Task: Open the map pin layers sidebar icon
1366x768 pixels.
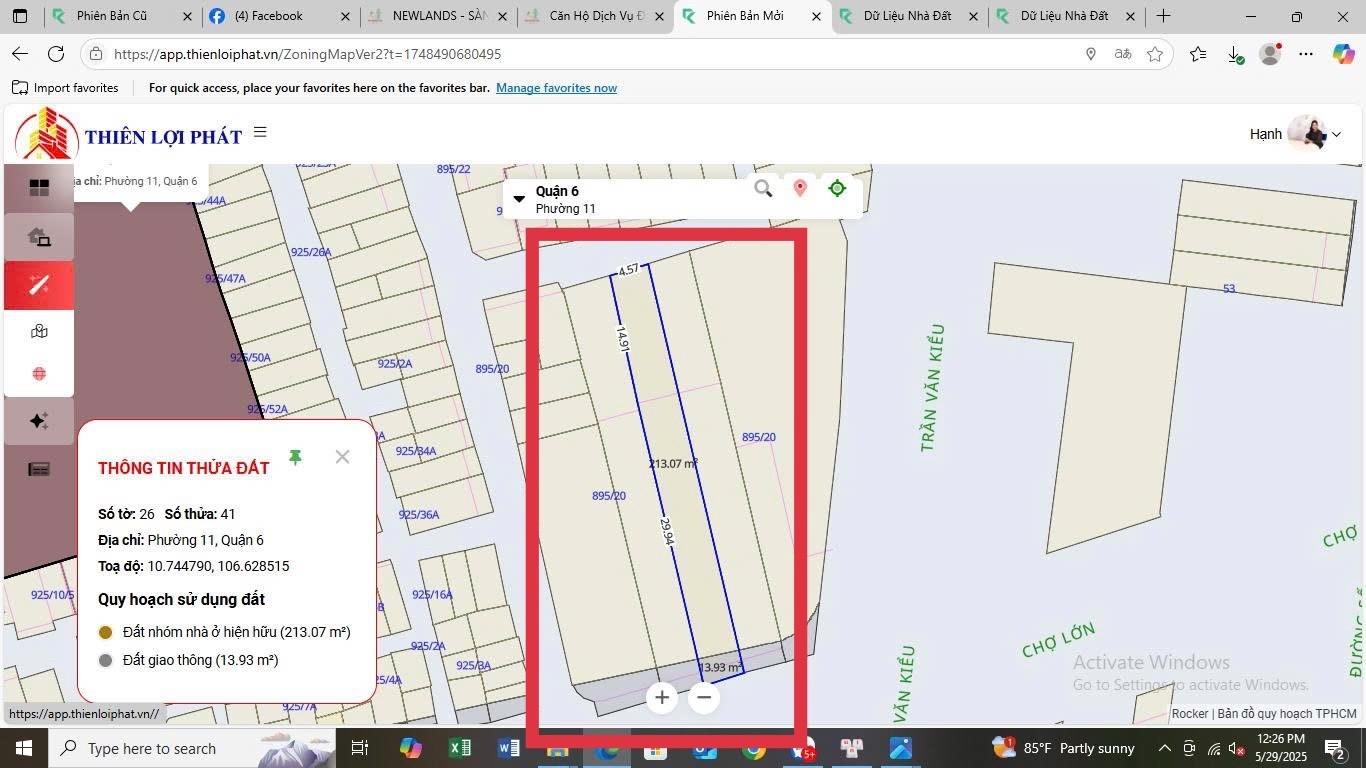Action: [39, 332]
